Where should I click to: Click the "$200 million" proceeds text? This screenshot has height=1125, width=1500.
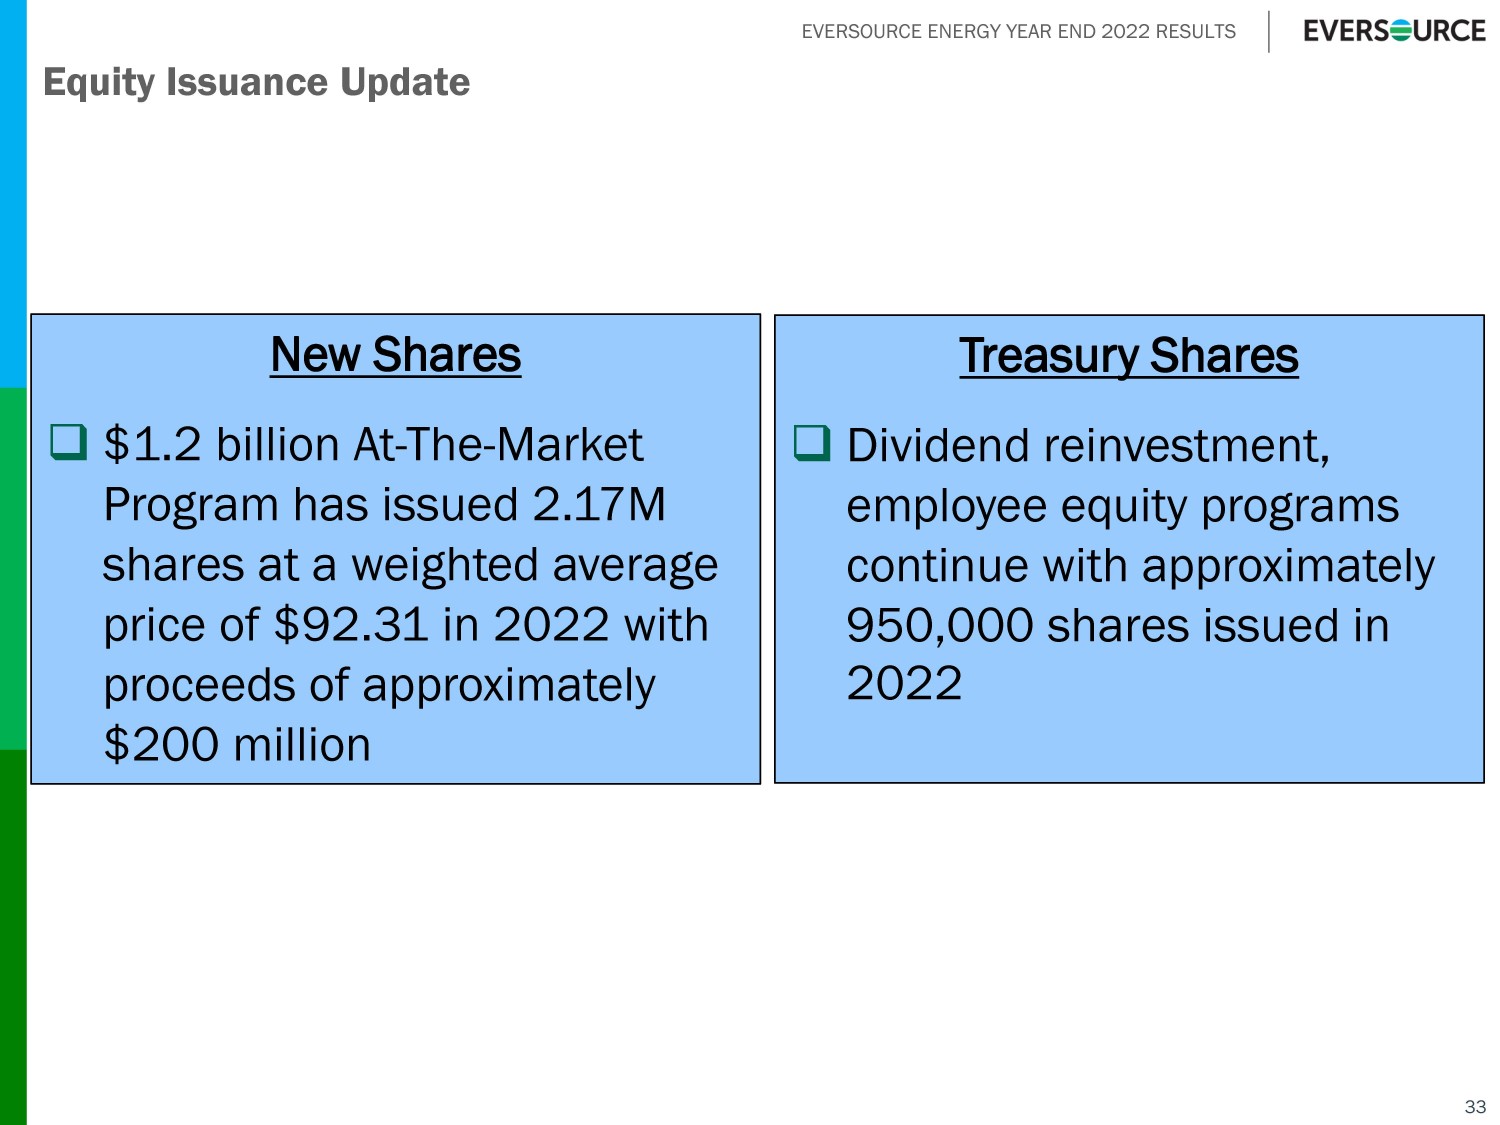[x=237, y=745]
